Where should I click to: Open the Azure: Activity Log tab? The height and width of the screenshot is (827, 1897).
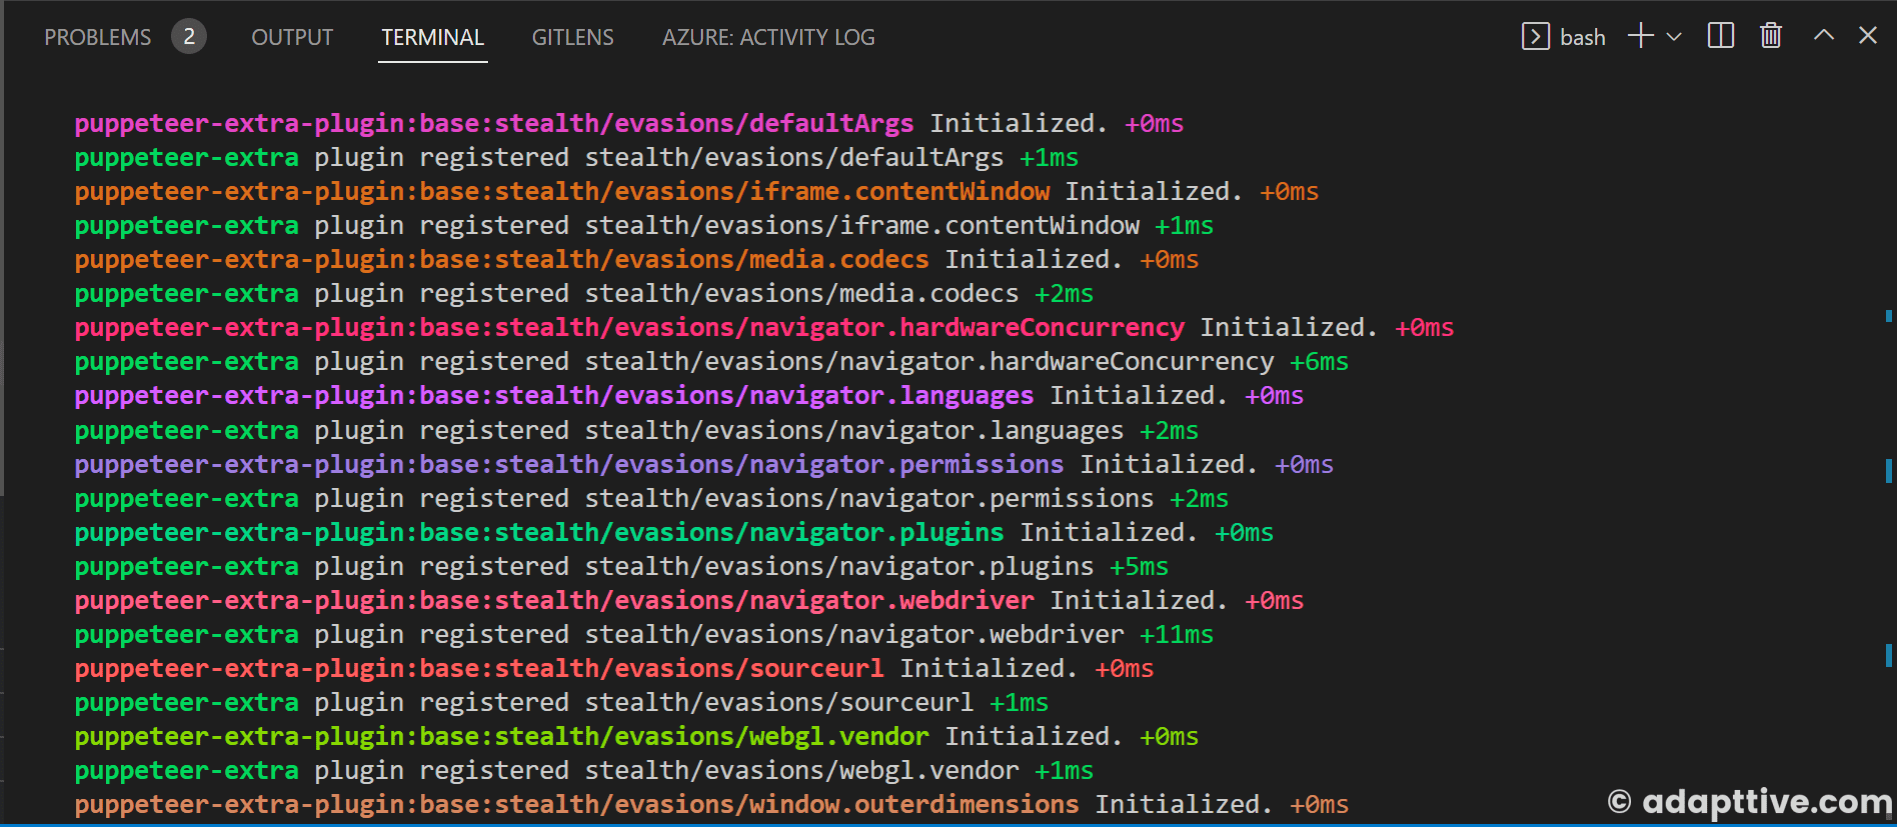[x=768, y=37]
